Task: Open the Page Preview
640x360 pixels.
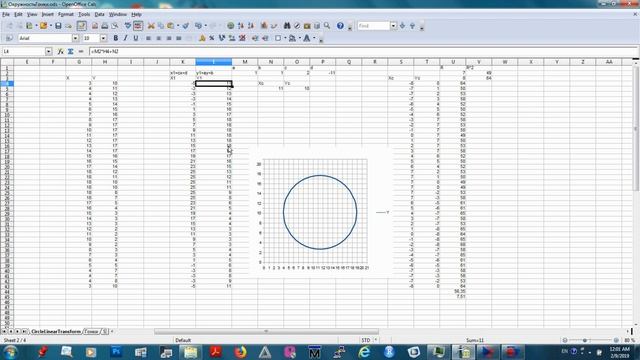Action: coord(115,26)
